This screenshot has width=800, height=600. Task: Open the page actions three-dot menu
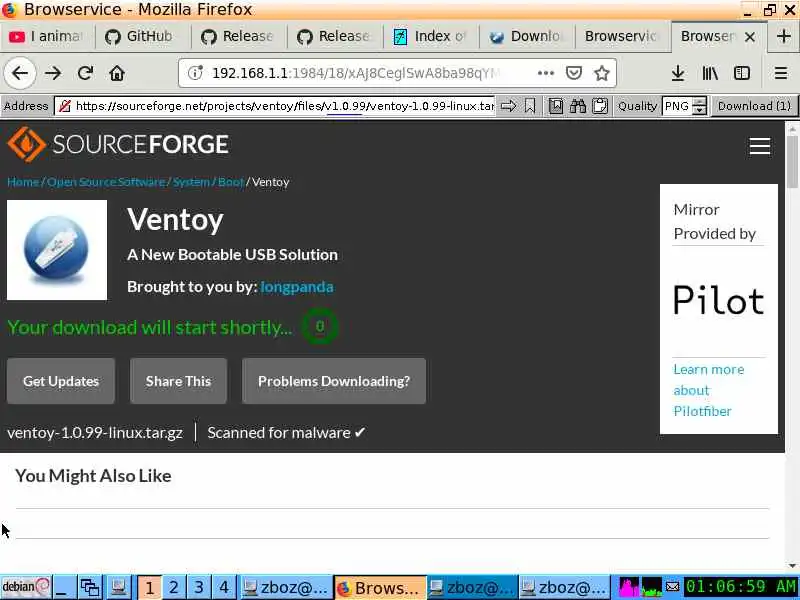click(x=545, y=73)
